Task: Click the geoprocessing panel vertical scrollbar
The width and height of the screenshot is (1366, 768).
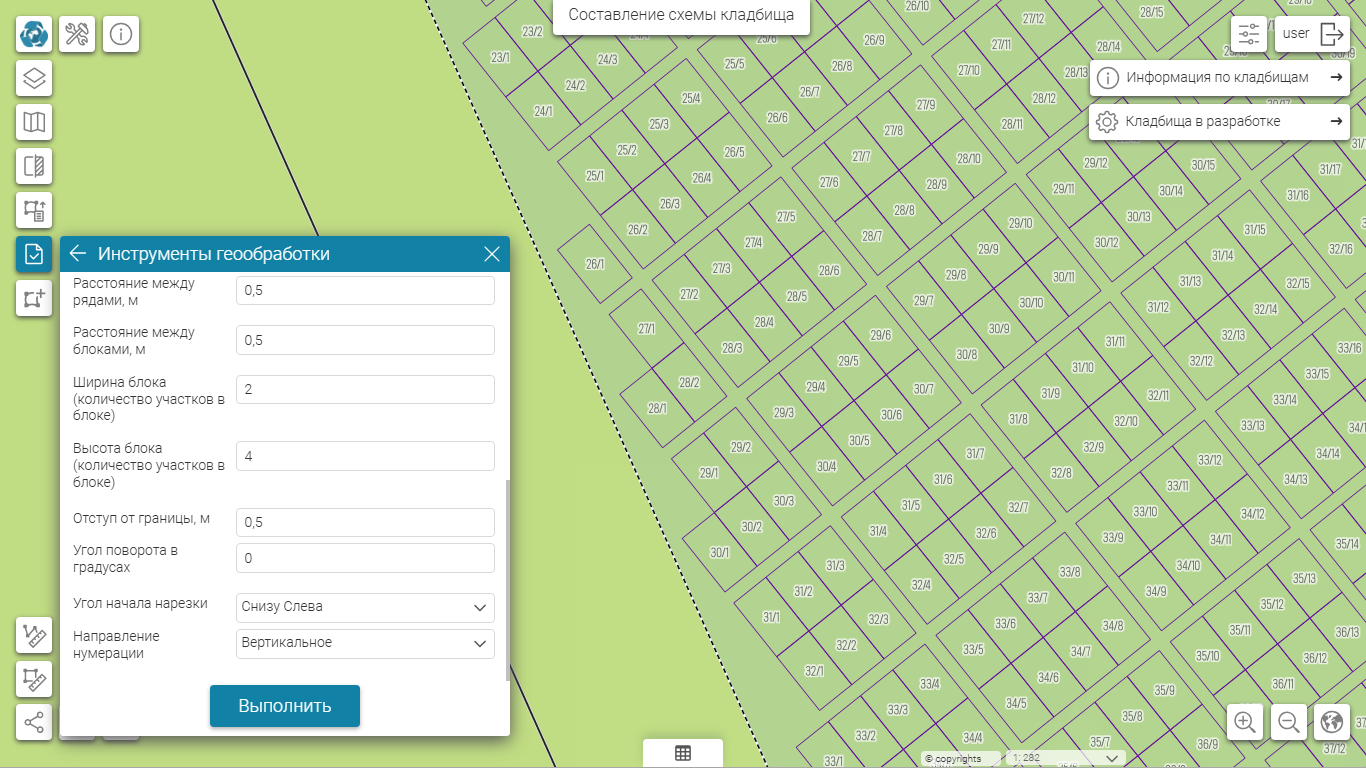Action: point(507,580)
